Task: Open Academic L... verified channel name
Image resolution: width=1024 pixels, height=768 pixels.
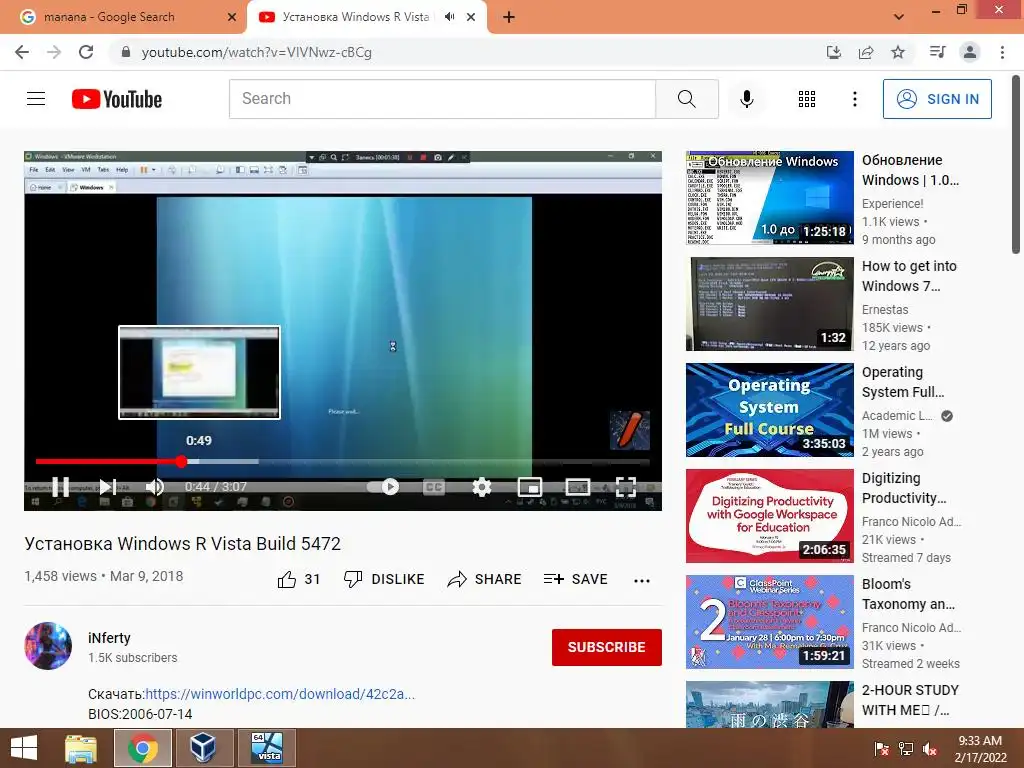Action: click(897, 415)
